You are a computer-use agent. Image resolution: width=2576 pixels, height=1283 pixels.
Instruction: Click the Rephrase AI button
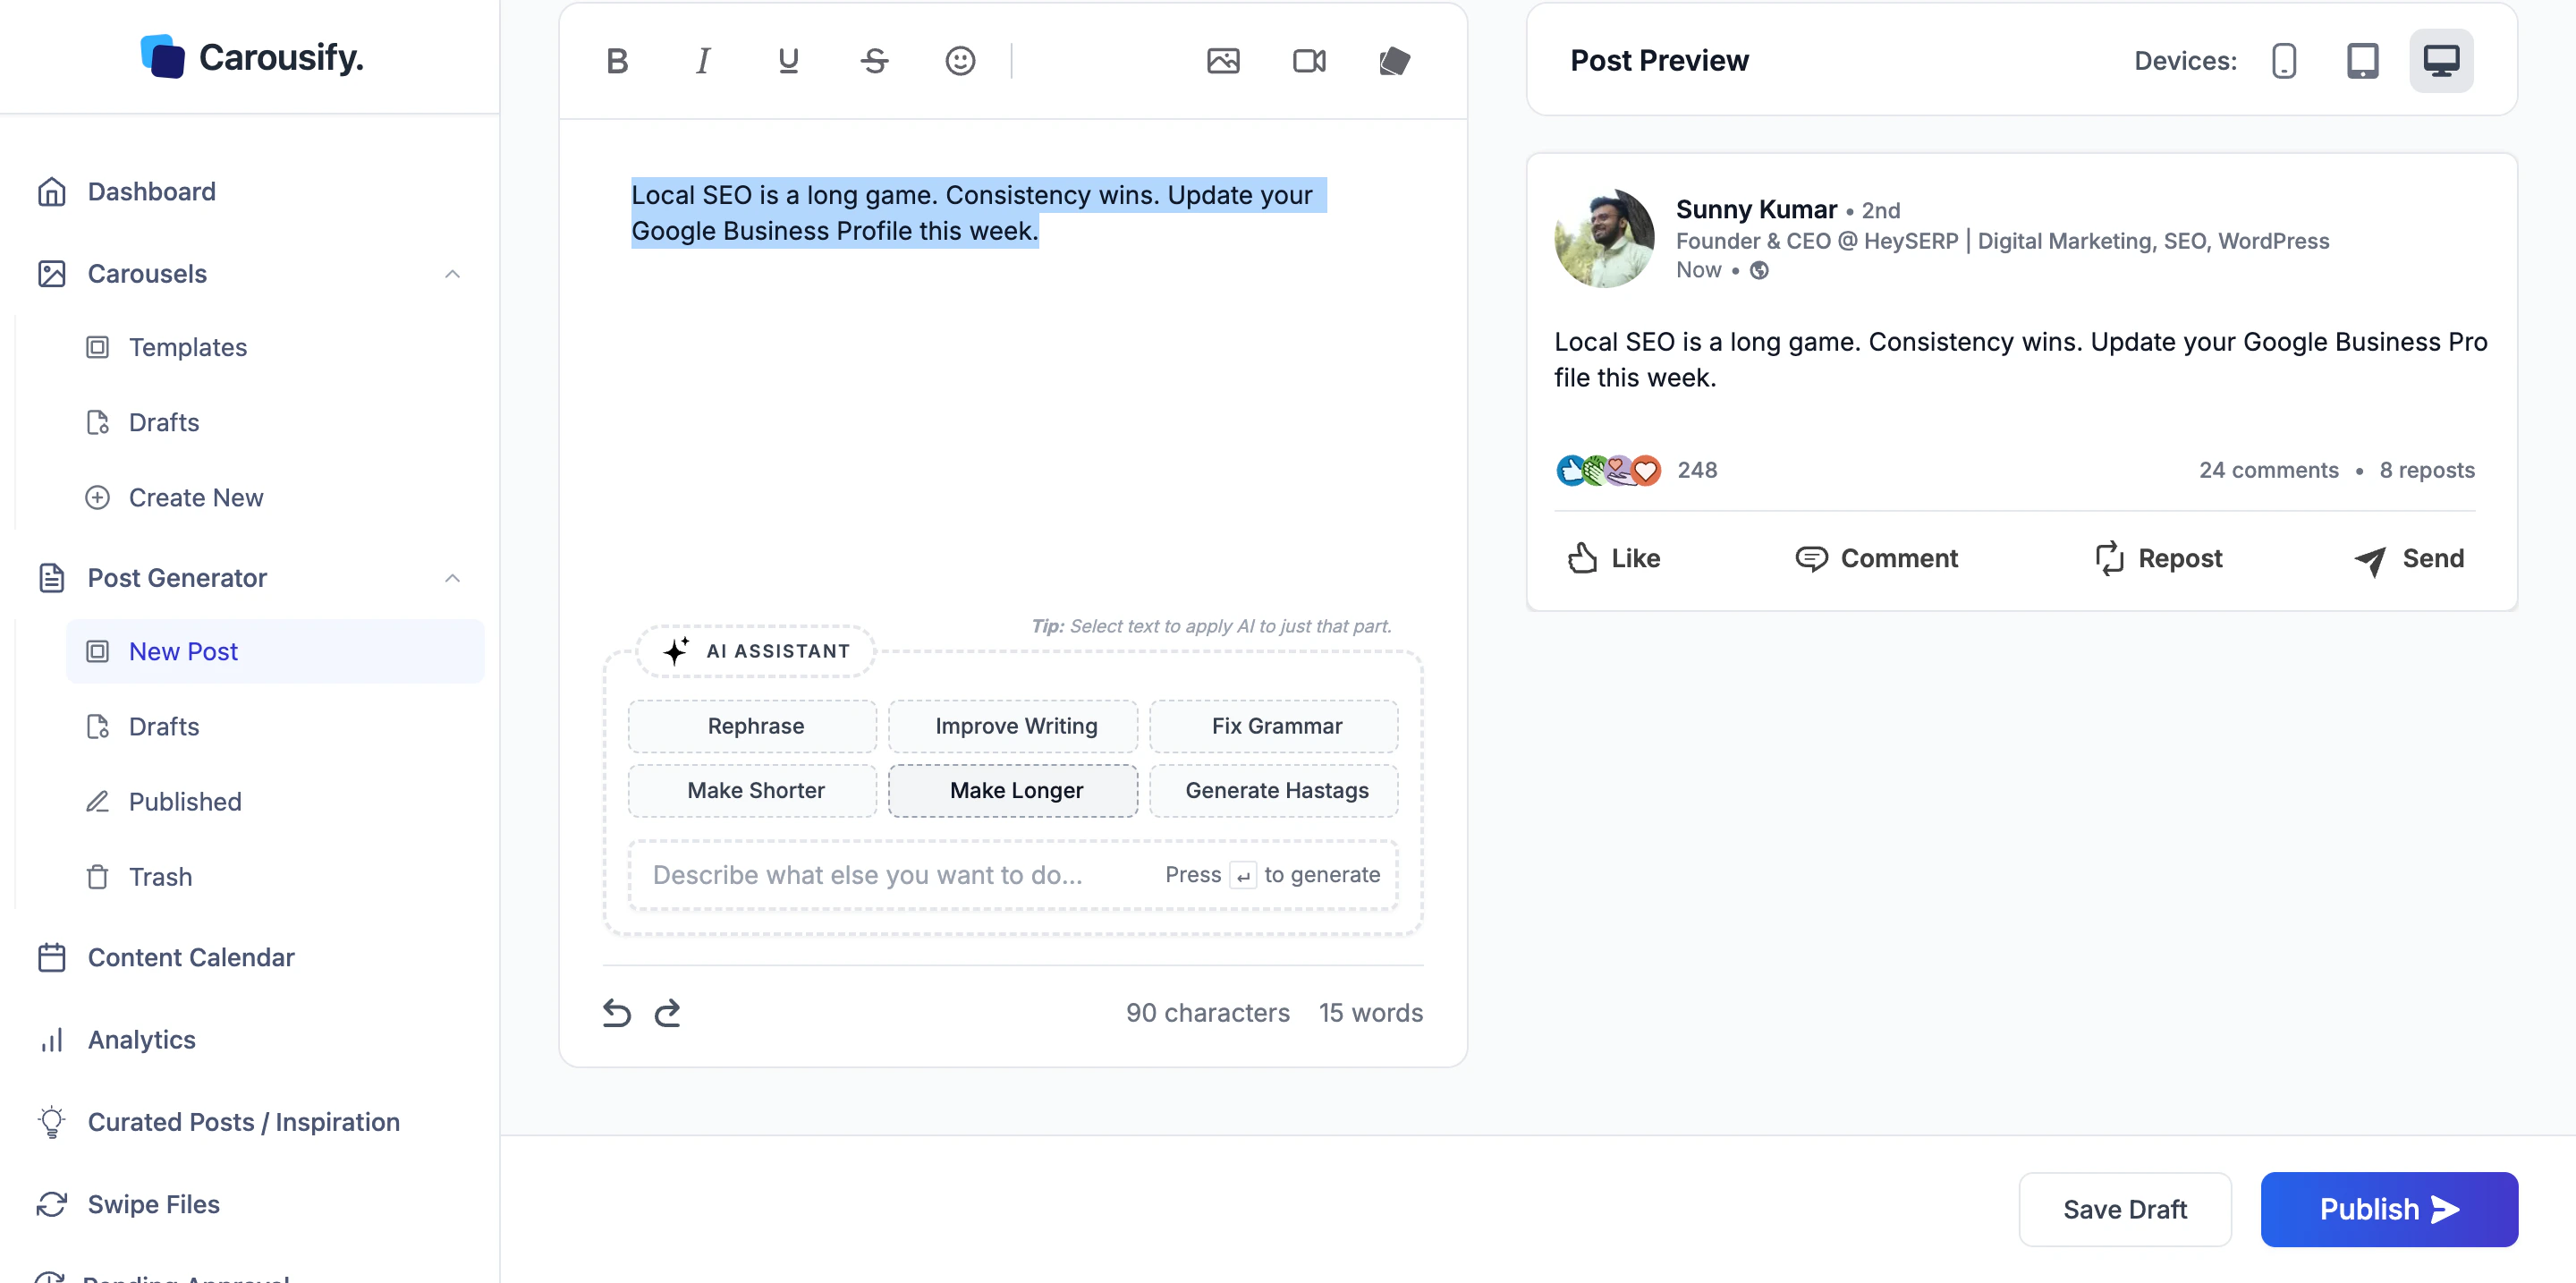pyautogui.click(x=753, y=726)
